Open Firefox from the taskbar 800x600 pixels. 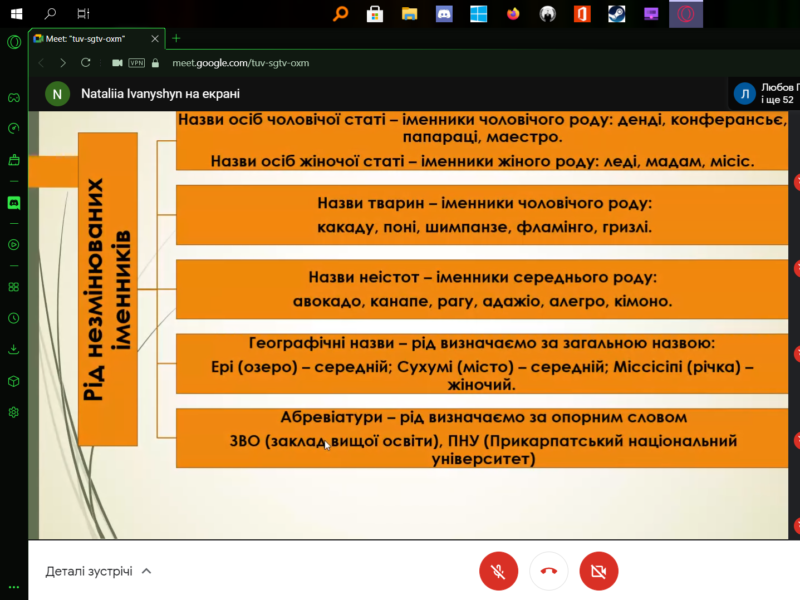click(511, 14)
